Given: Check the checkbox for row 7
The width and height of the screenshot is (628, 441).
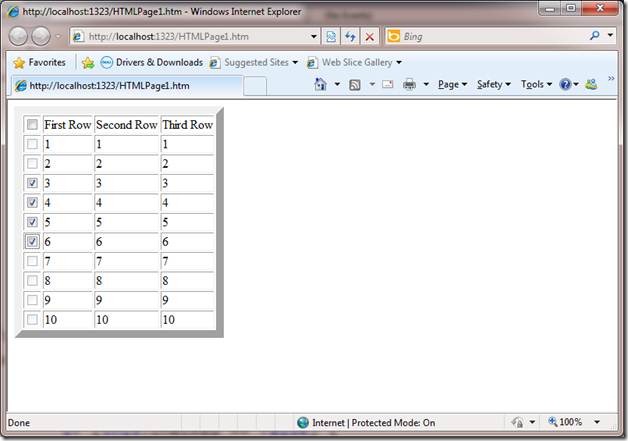Looking at the screenshot, I should [x=32, y=261].
